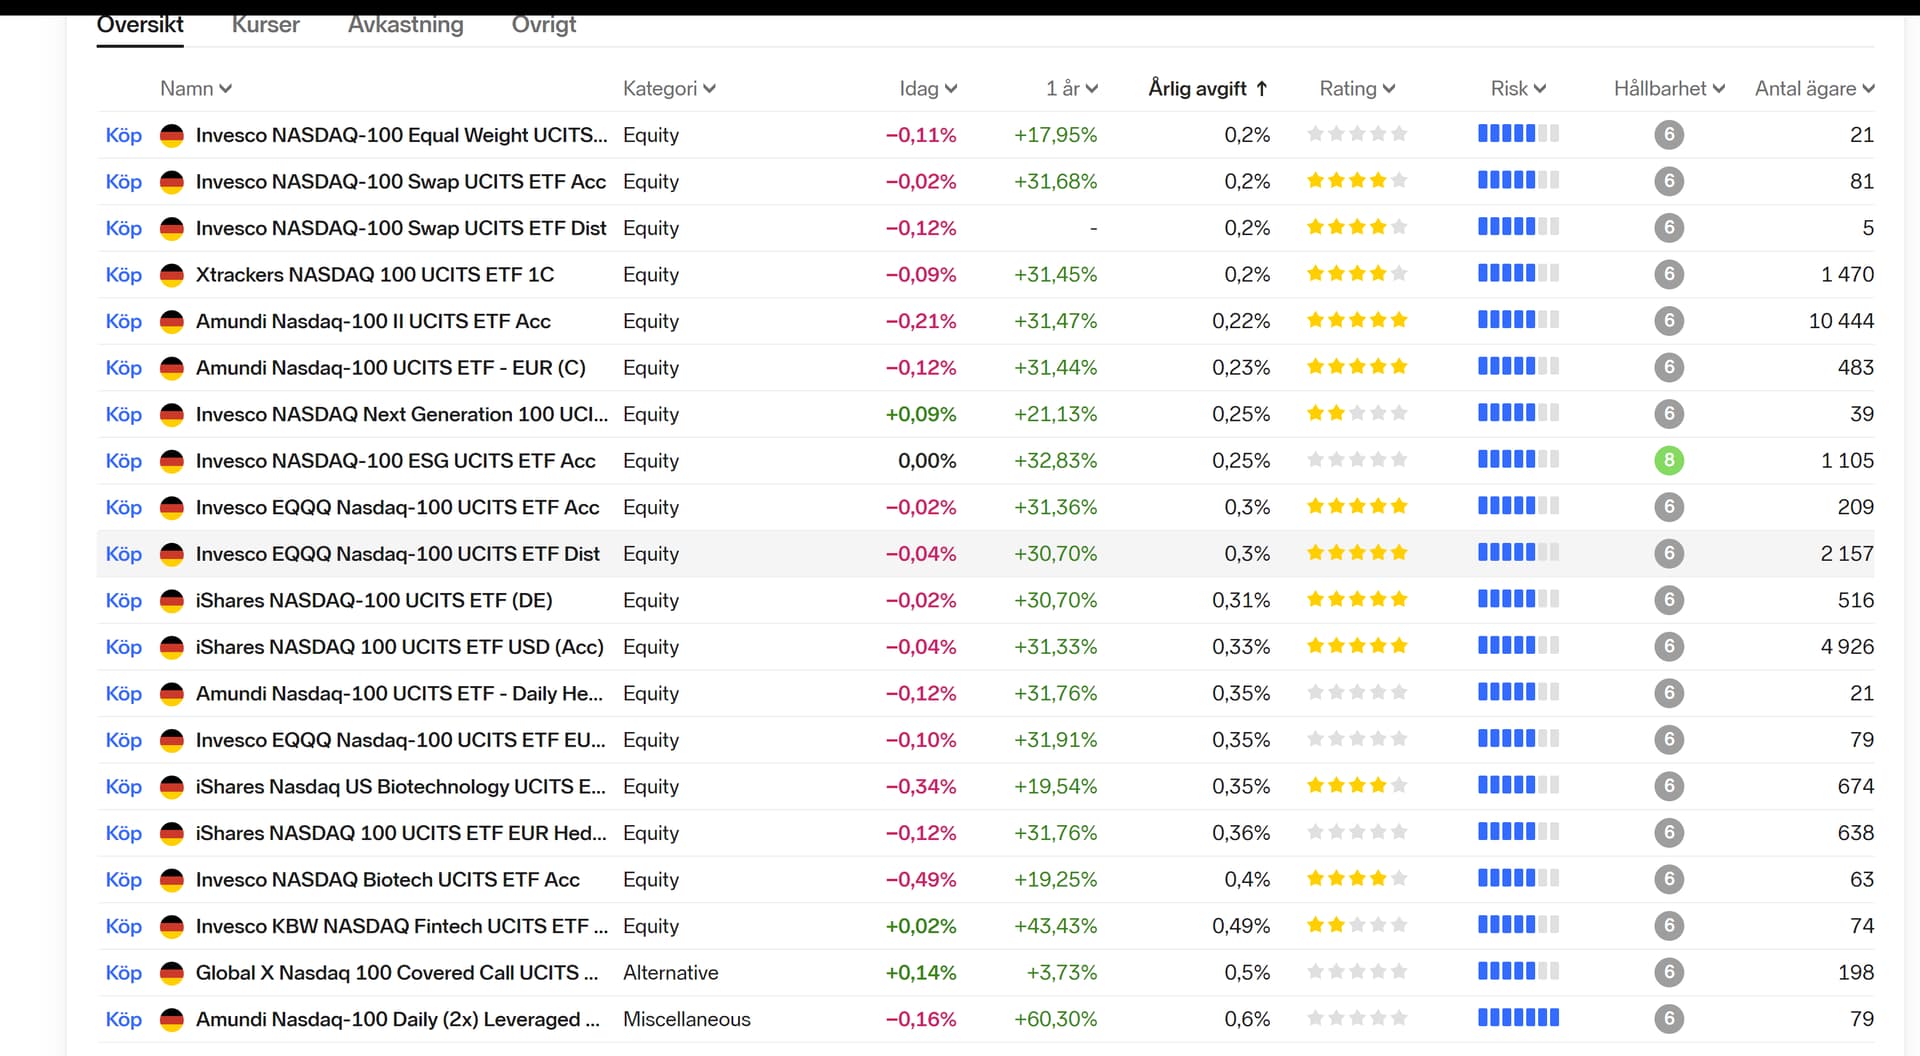Sort by the Antal ägare column
1920x1056 pixels.
1814,89
